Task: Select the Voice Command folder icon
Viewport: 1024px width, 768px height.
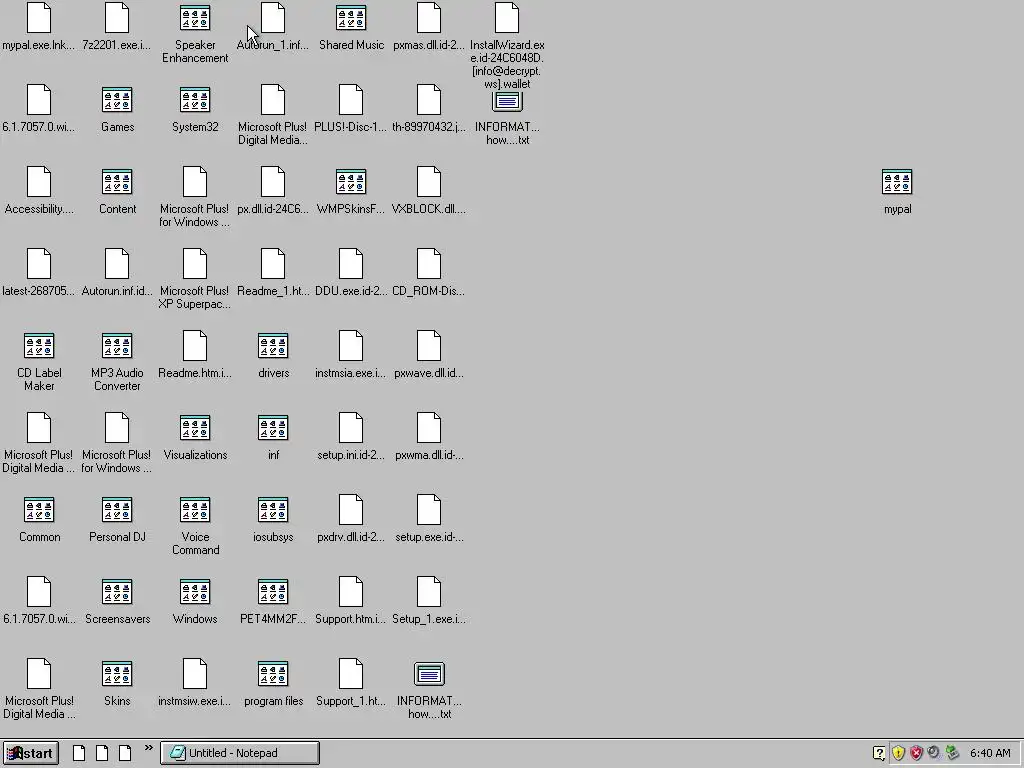Action: (195, 509)
